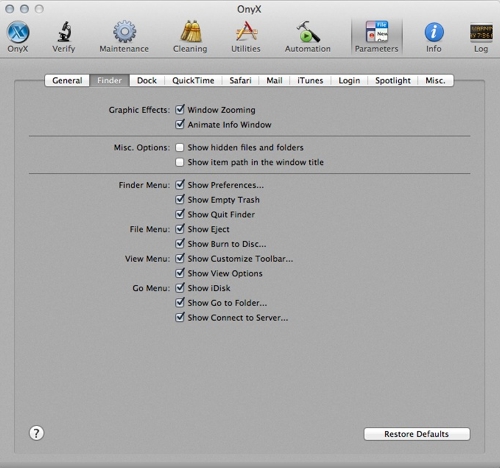The height and width of the screenshot is (468, 500).
Task: Switch to the iTunes tab
Action: click(310, 80)
